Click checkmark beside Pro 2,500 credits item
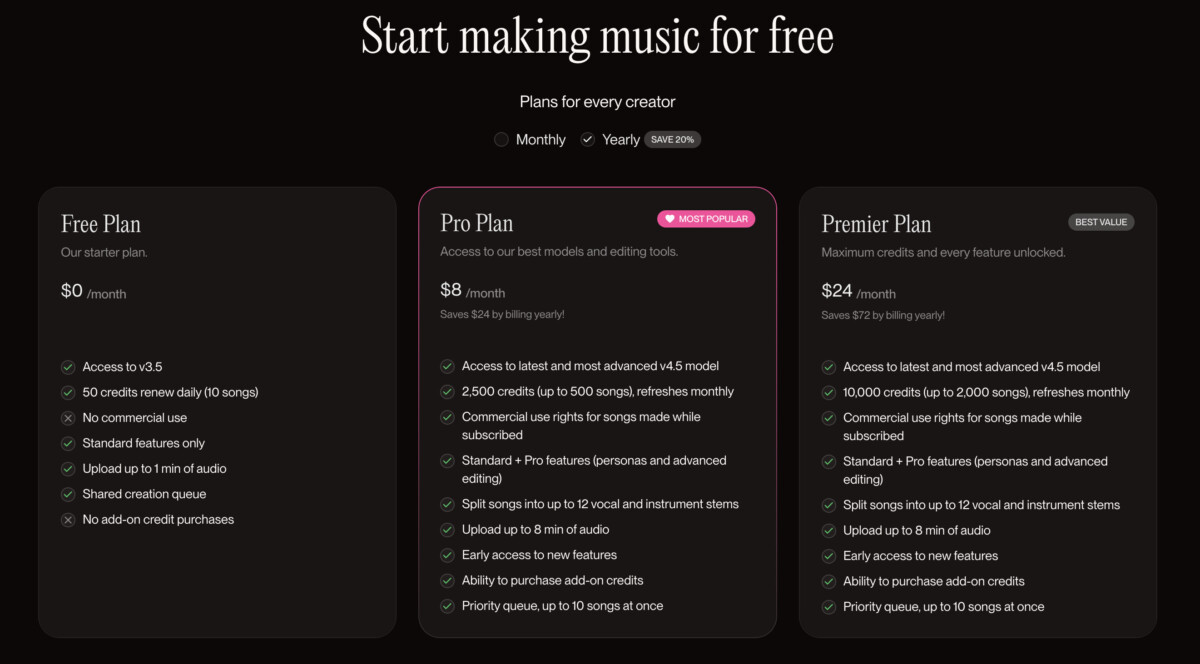The image size is (1200, 664). [447, 392]
